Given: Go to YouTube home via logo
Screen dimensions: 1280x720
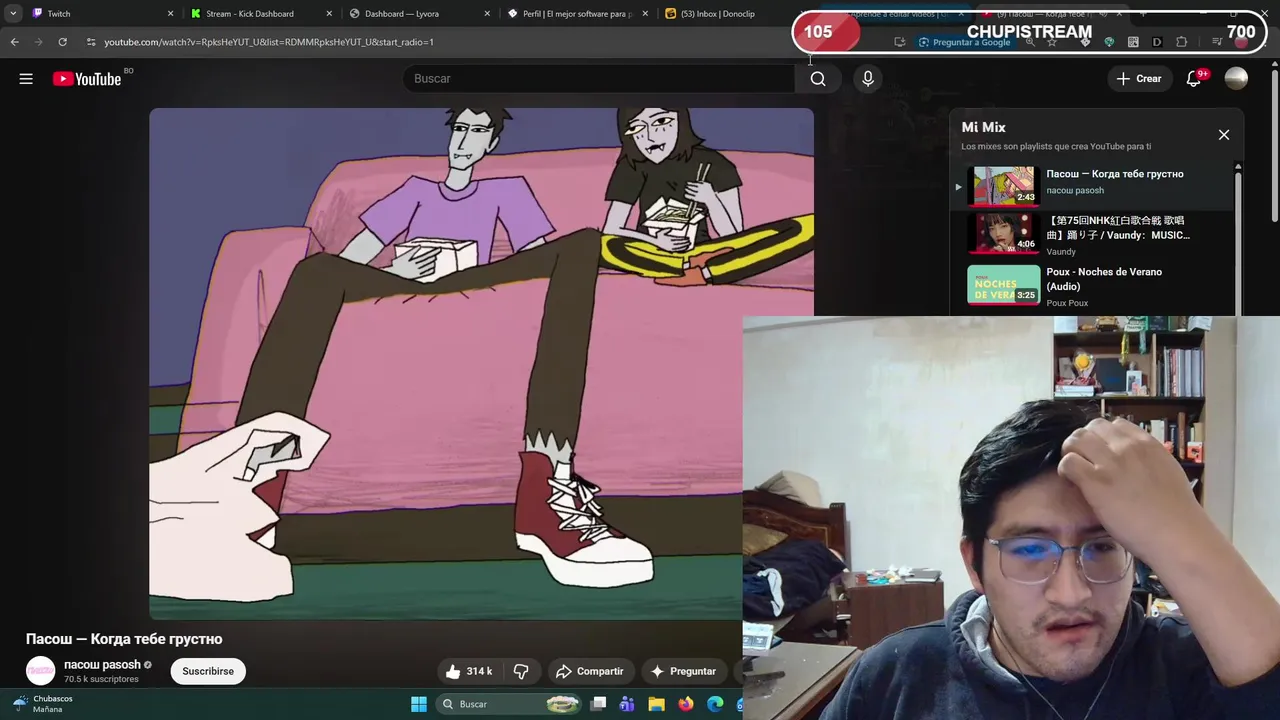Looking at the screenshot, I should click(x=87, y=79).
